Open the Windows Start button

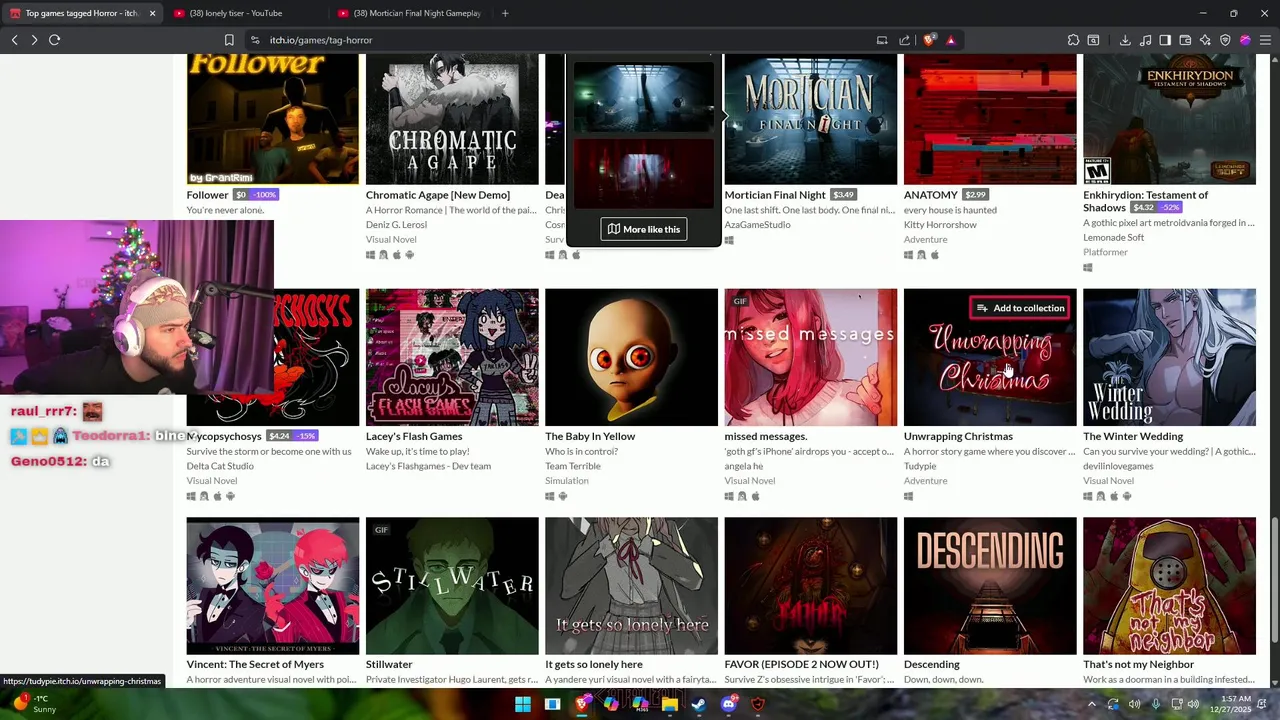point(522,704)
